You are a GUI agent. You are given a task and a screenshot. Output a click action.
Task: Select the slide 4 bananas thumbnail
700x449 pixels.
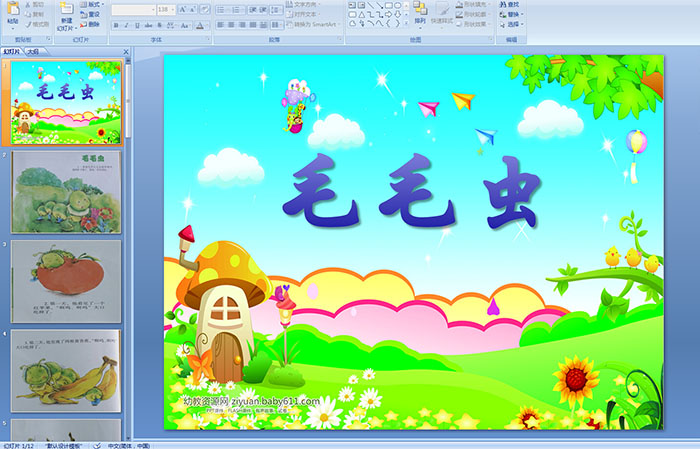[x=66, y=370]
